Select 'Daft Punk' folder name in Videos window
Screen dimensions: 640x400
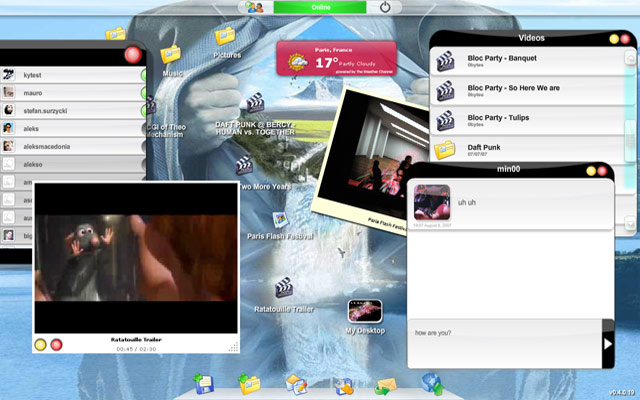(484, 147)
